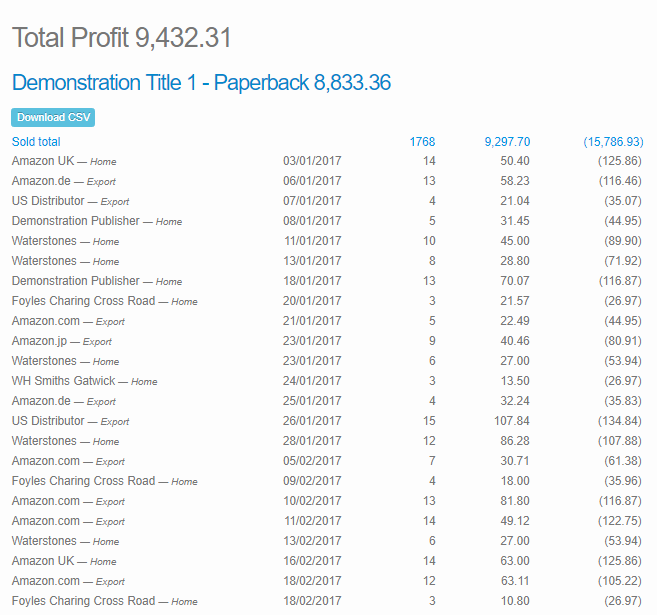Image resolution: width=657 pixels, height=615 pixels.
Task: Click the amount 50.40
Action: [x=515, y=161]
